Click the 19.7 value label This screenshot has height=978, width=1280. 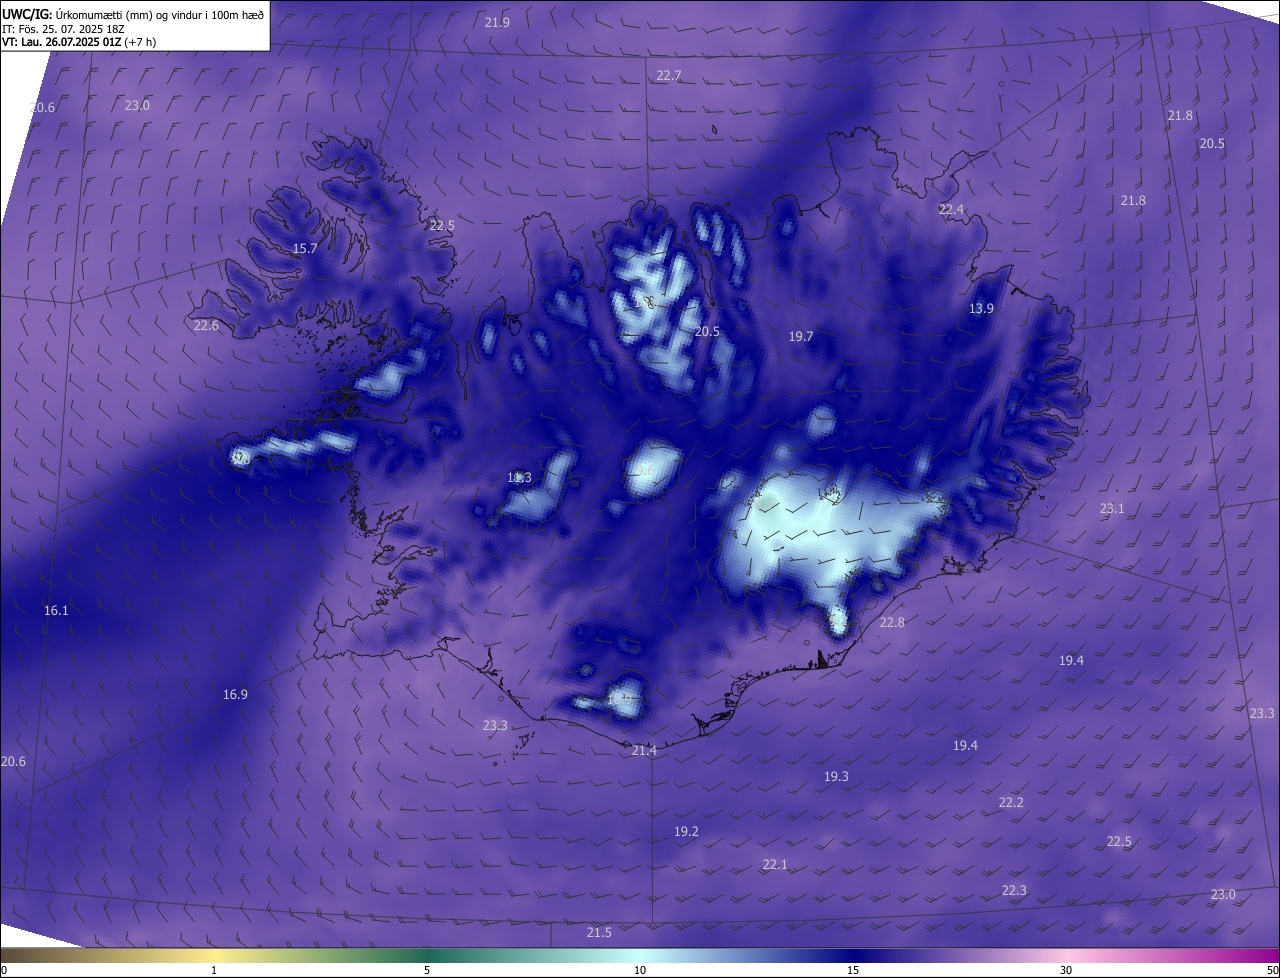[801, 336]
